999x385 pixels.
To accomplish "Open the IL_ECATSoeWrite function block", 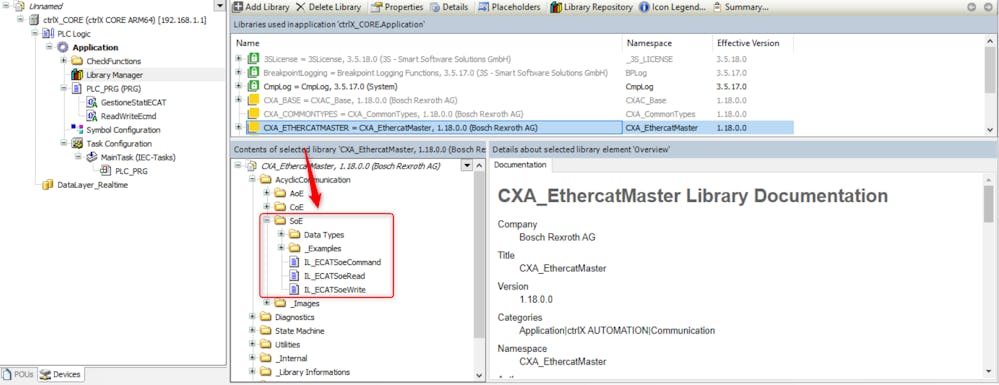I will pyautogui.click(x=328, y=289).
